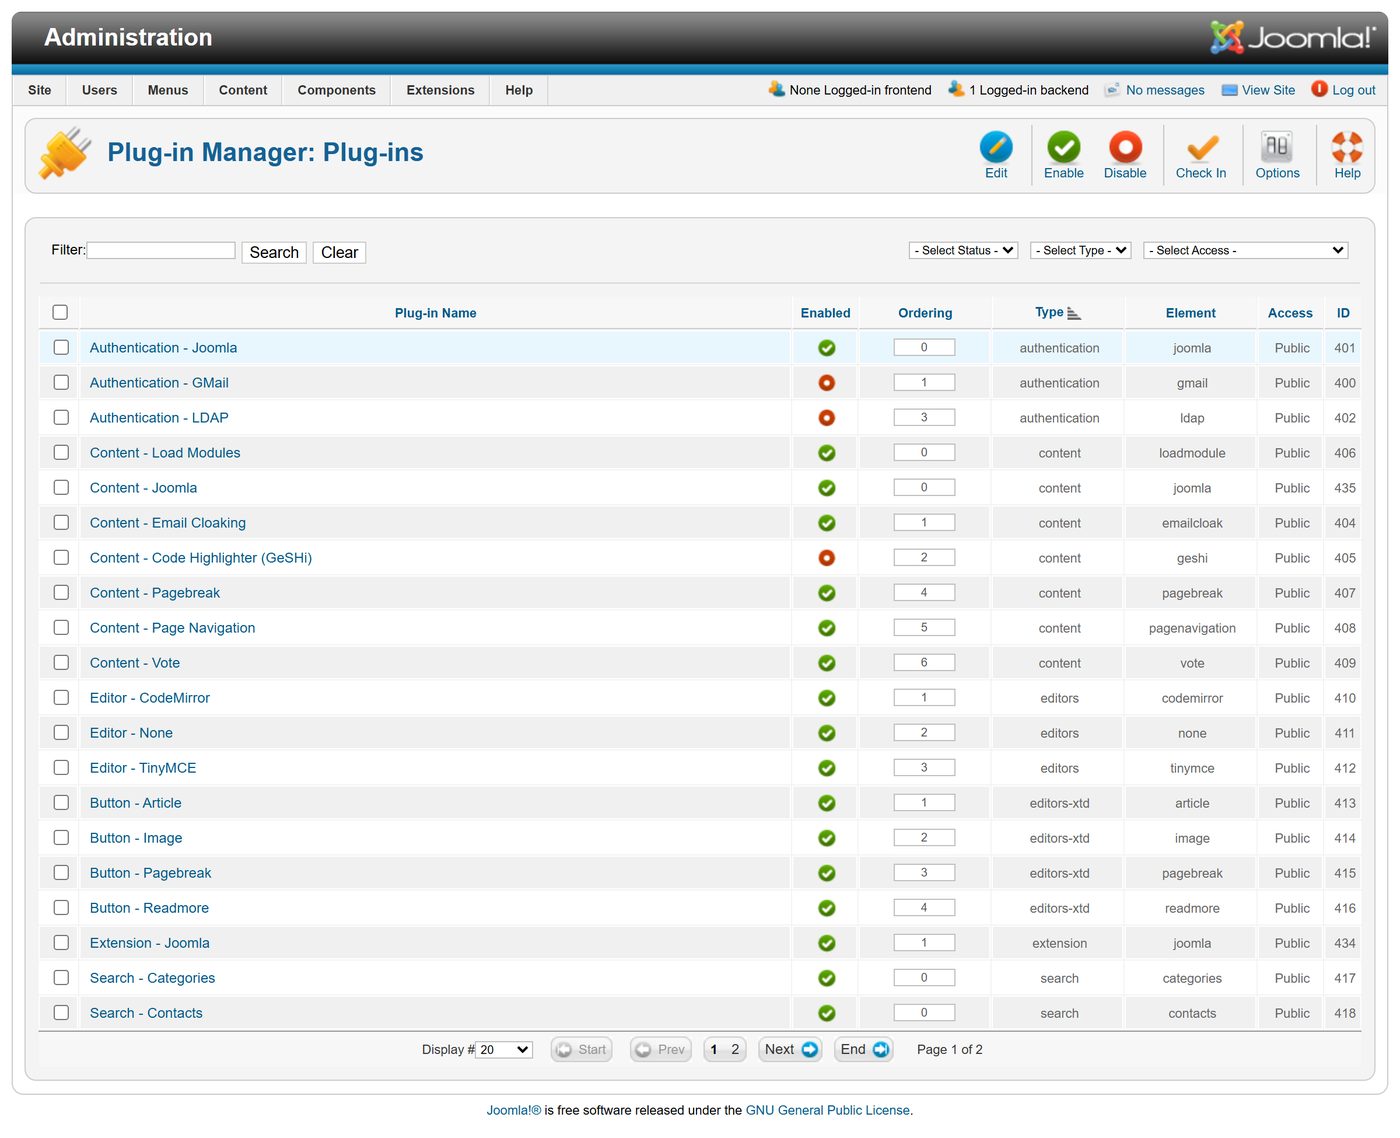Open the Select Status dropdown

963,250
